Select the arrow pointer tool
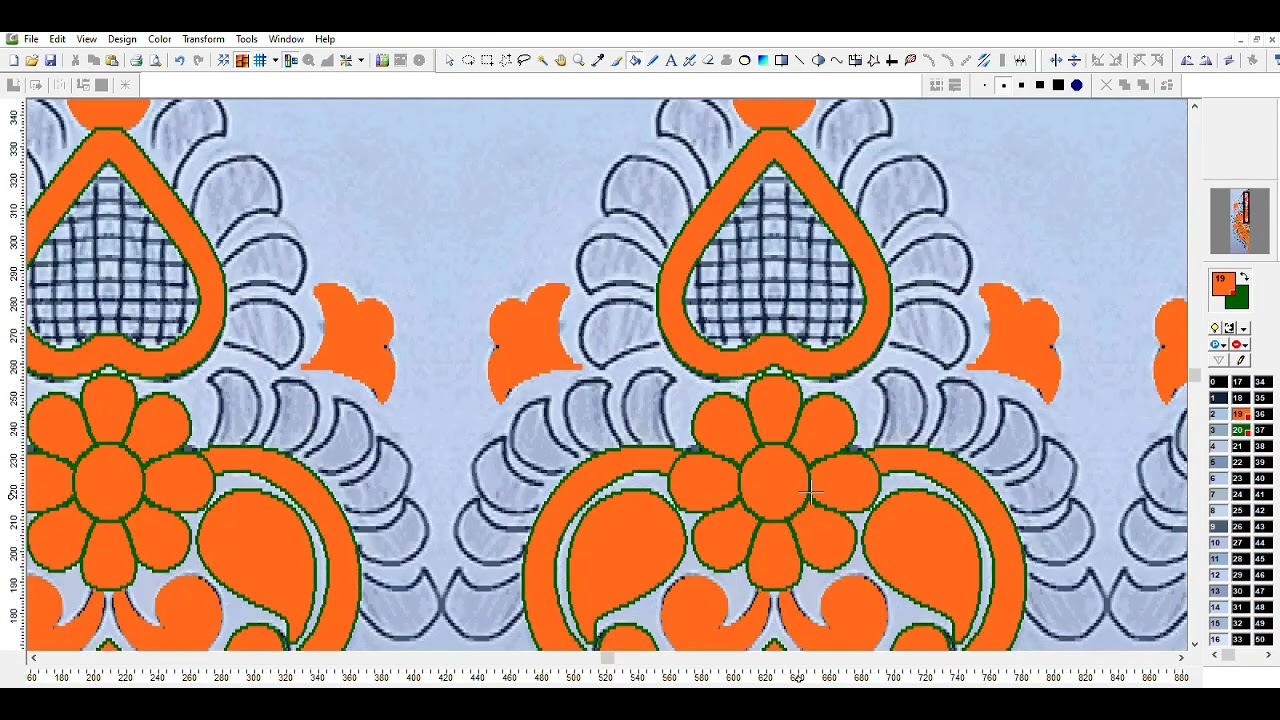The width and height of the screenshot is (1280, 720). click(449, 61)
